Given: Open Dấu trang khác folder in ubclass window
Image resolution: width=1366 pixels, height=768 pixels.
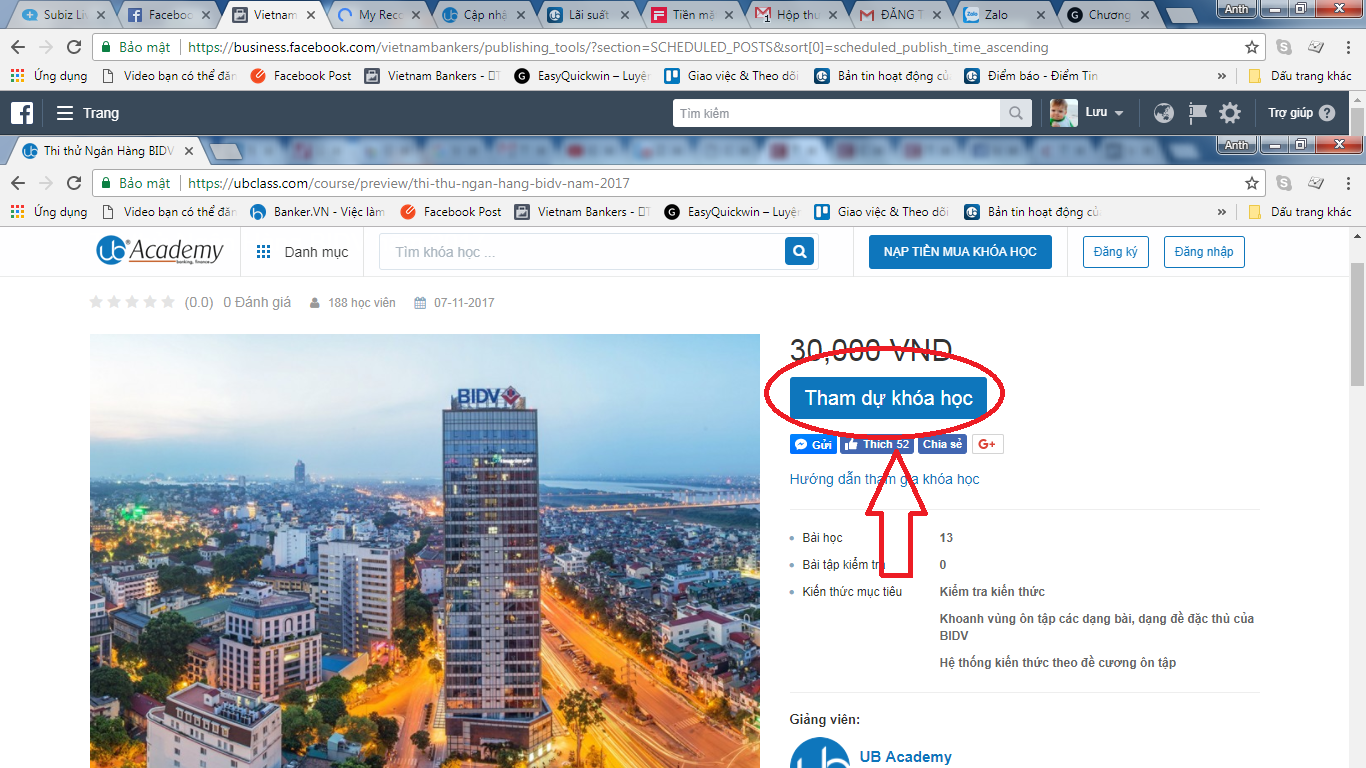Looking at the screenshot, I should pyautogui.click(x=1300, y=212).
